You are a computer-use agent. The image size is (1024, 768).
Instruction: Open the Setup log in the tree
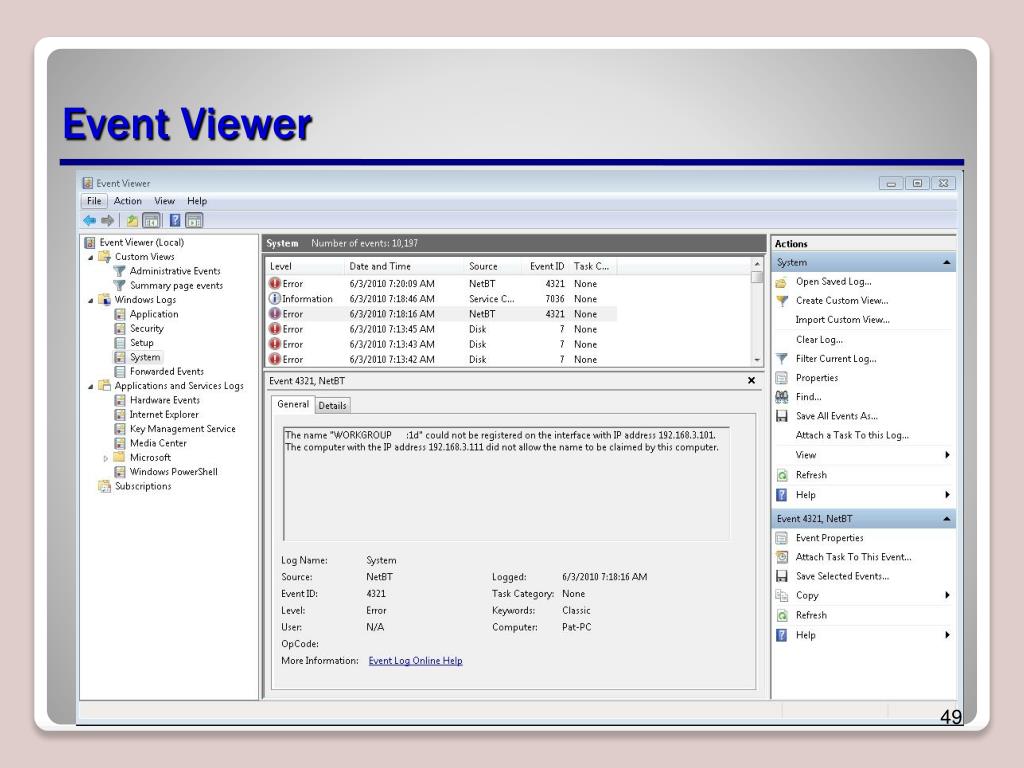[142, 343]
